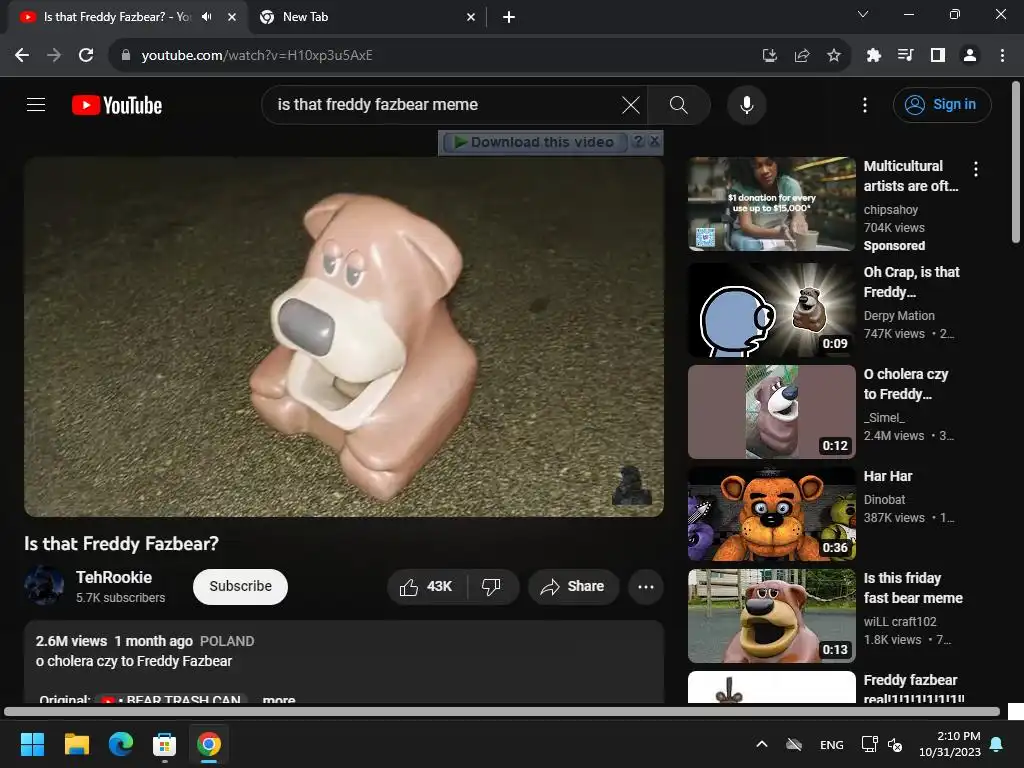Open the Windows Start menu

(32, 744)
